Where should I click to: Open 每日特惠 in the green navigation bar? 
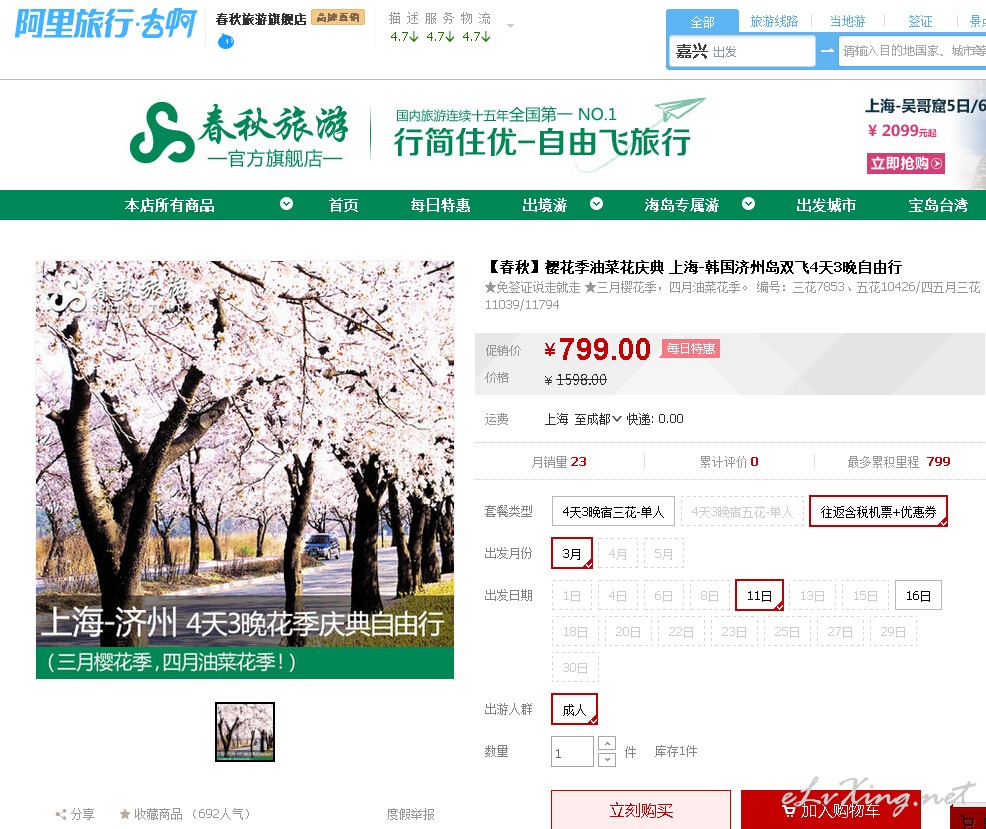(x=440, y=205)
